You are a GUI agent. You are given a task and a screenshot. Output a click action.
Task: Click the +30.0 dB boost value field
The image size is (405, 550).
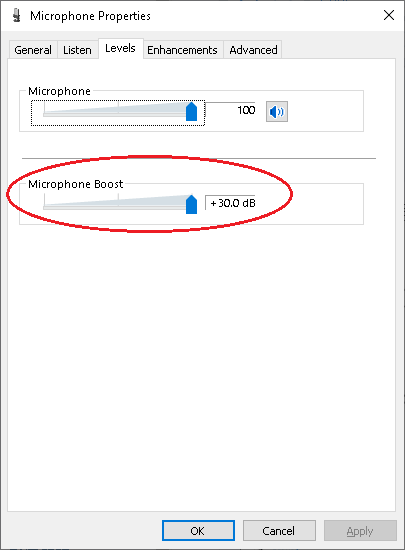point(231,203)
